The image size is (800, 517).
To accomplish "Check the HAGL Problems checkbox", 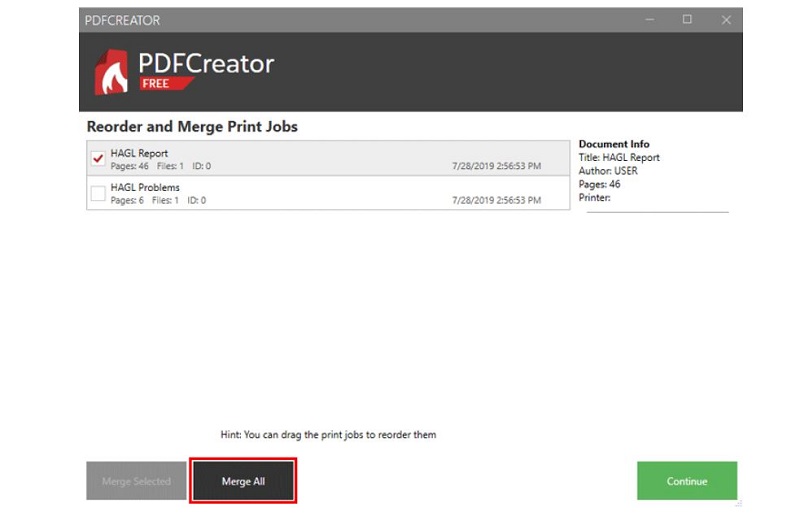I will (98, 193).
